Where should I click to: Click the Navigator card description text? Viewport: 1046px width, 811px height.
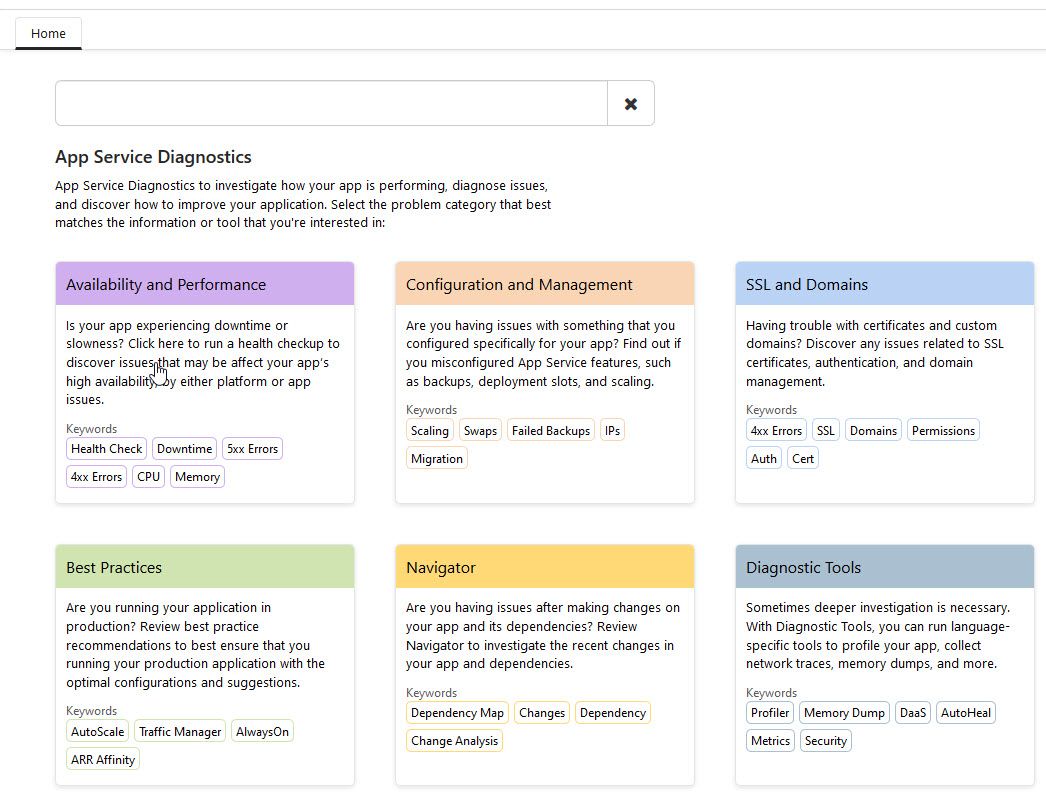(x=543, y=636)
